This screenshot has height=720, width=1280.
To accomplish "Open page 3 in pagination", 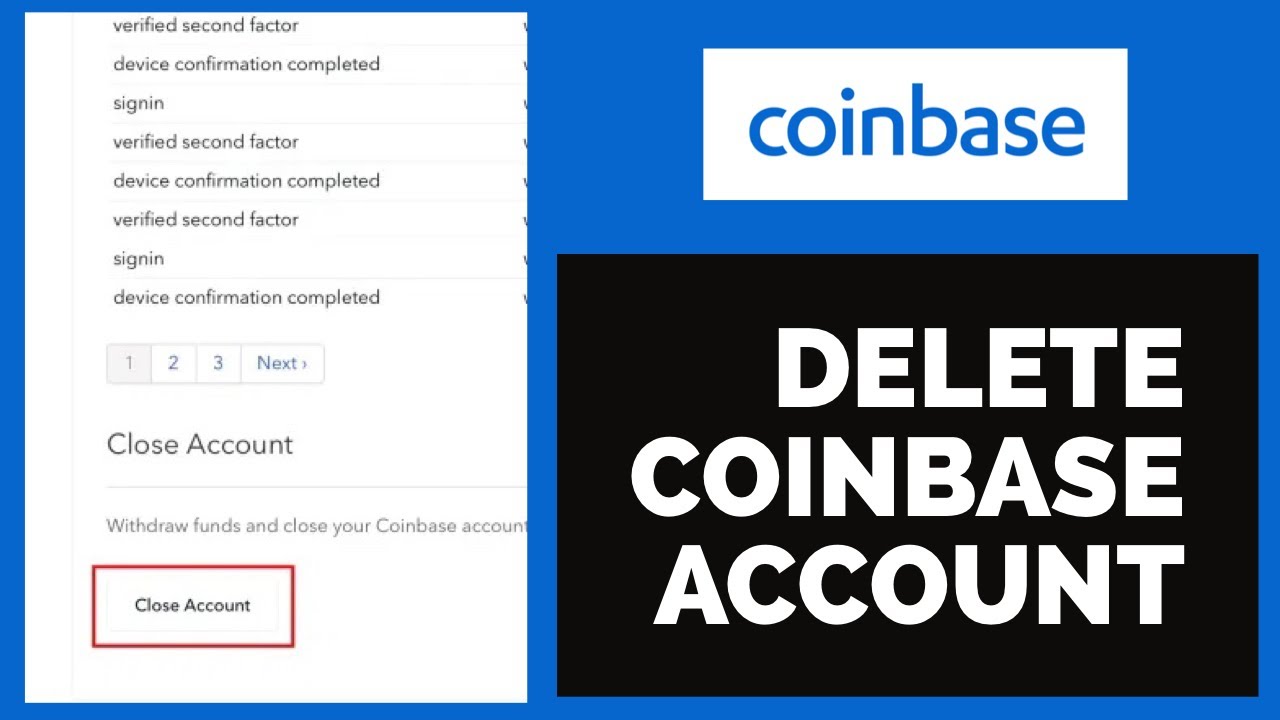I will (218, 363).
